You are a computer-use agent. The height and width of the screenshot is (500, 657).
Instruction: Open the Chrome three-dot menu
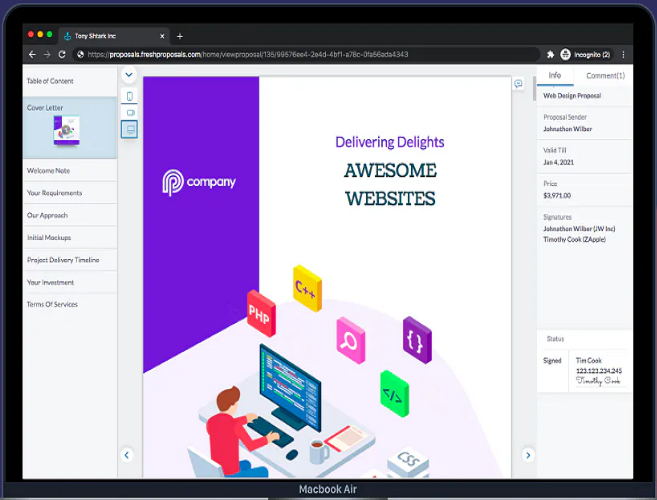click(x=624, y=54)
